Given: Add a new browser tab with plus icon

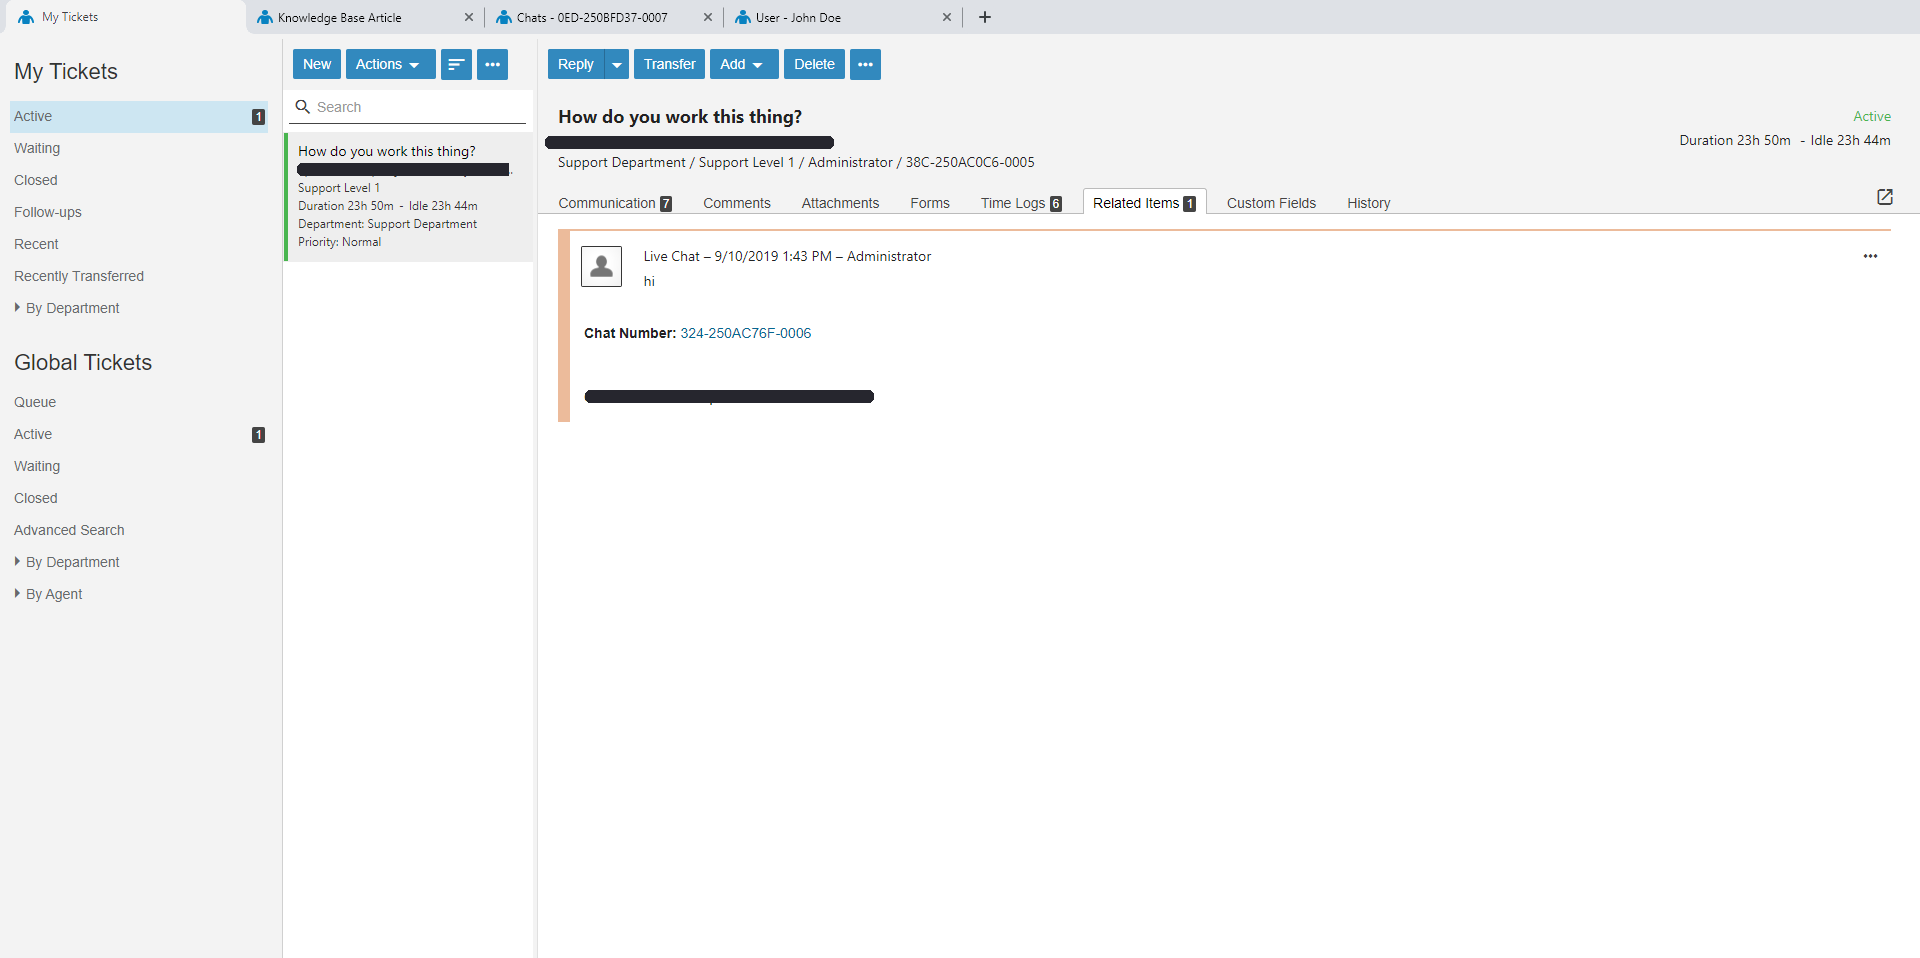Looking at the screenshot, I should click(984, 17).
